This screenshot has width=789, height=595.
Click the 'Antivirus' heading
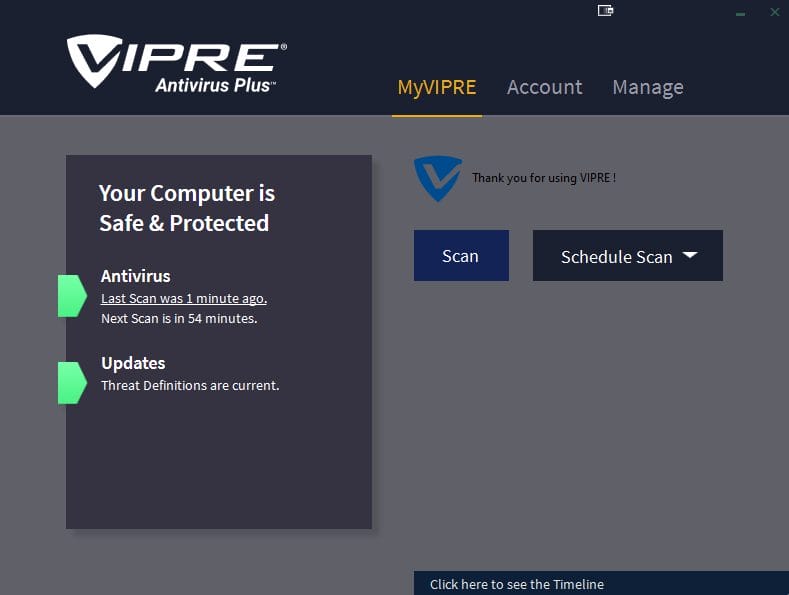pos(135,276)
